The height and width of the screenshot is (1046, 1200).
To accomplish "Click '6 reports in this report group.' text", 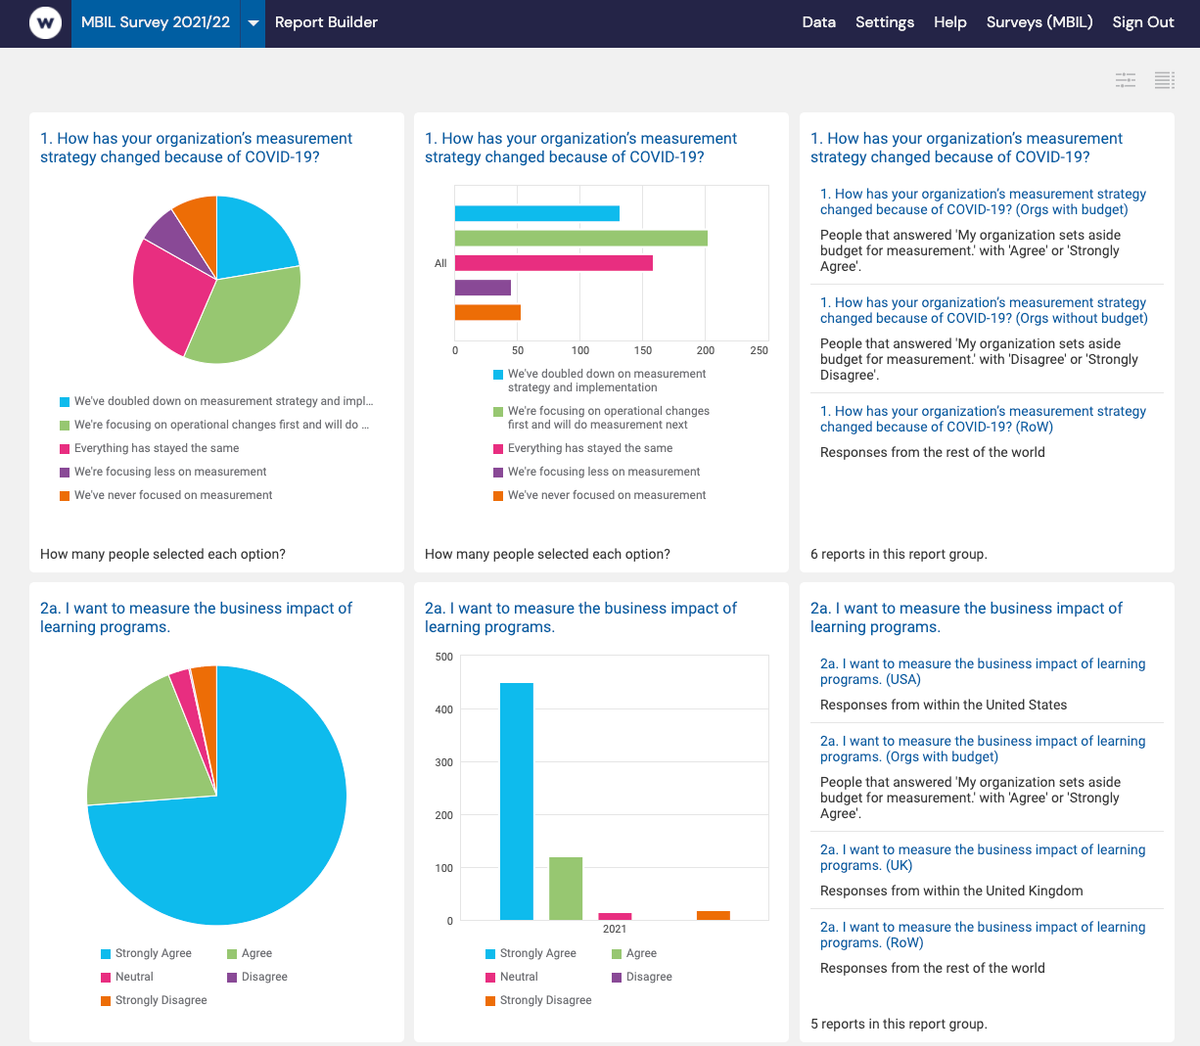I will pyautogui.click(x=899, y=554).
